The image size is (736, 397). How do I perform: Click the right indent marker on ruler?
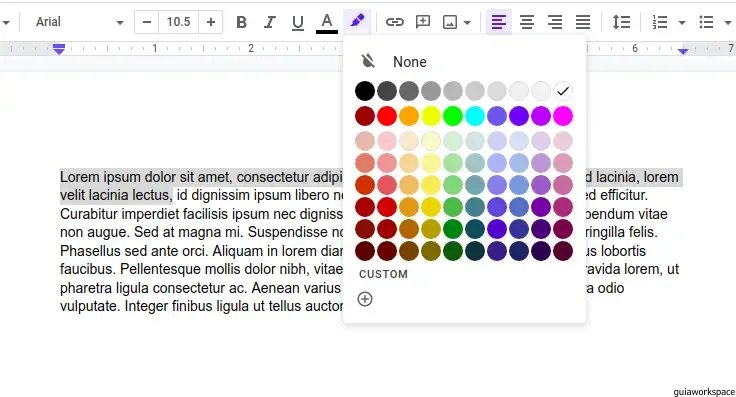(683, 51)
